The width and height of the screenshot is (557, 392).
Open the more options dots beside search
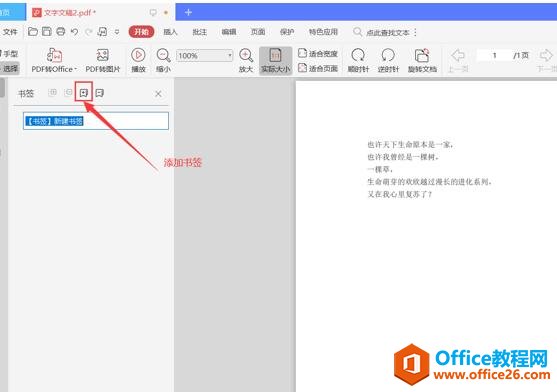[415, 32]
